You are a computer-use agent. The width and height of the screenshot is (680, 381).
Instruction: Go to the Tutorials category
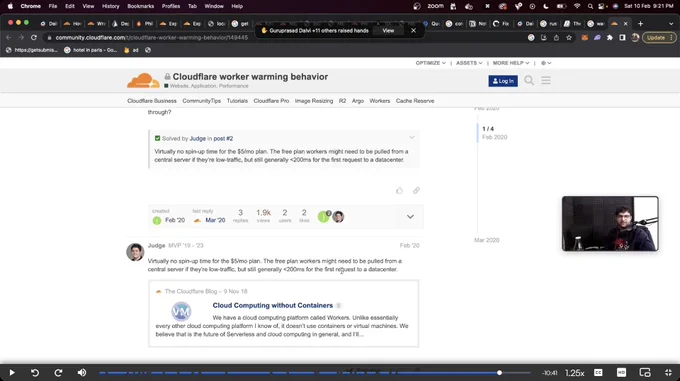237,101
